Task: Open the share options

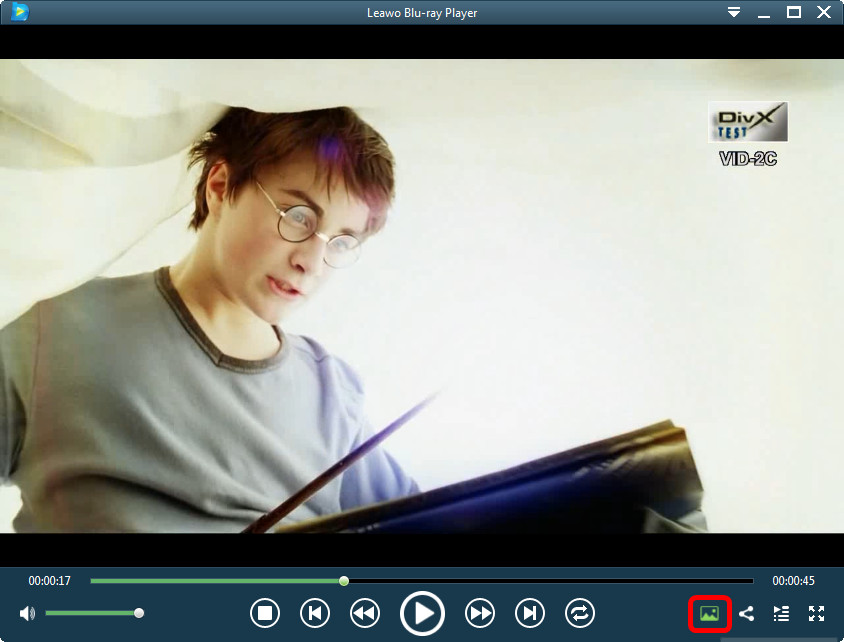Action: 746,613
